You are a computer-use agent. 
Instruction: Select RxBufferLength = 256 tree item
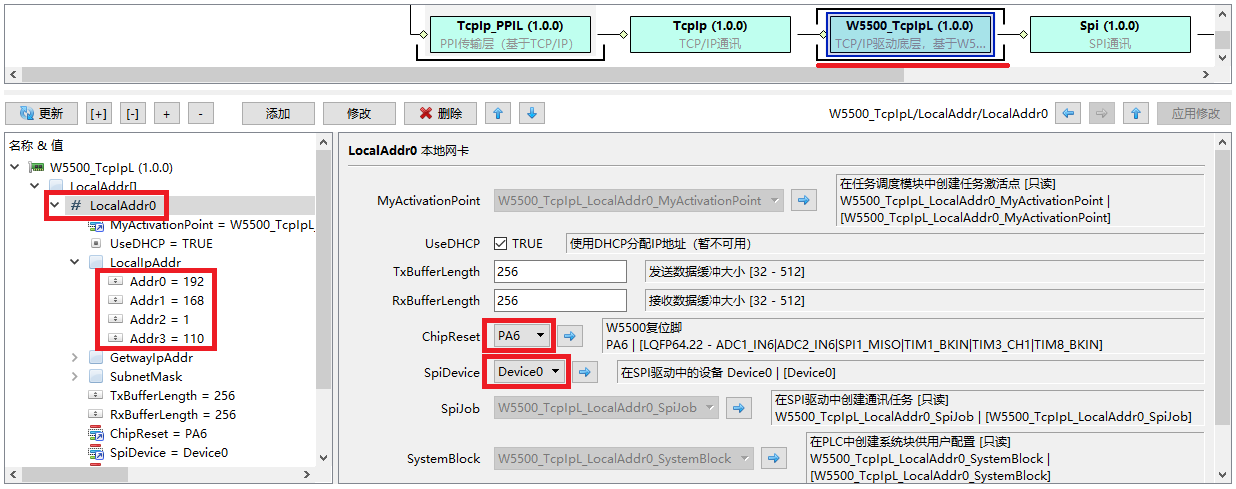click(x=173, y=414)
